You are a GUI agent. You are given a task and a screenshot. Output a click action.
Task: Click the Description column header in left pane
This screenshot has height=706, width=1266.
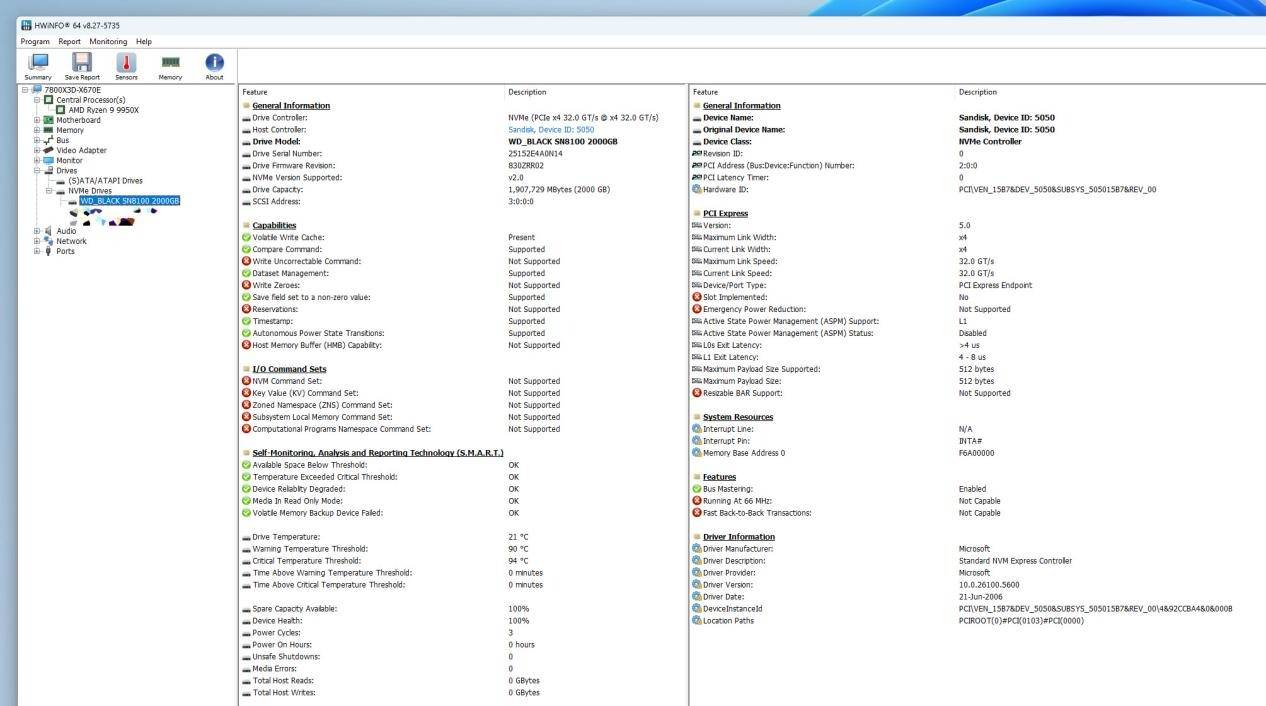point(527,92)
